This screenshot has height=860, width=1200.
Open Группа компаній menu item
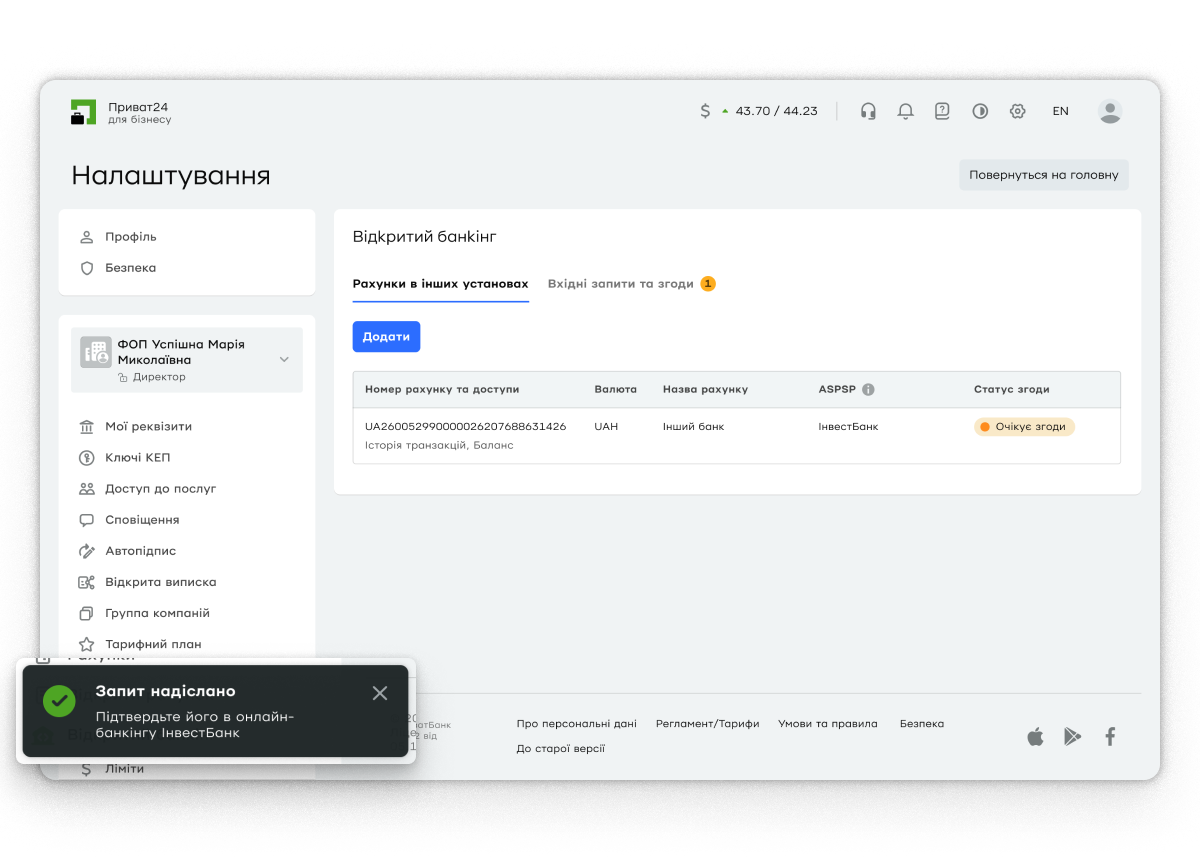(x=157, y=613)
